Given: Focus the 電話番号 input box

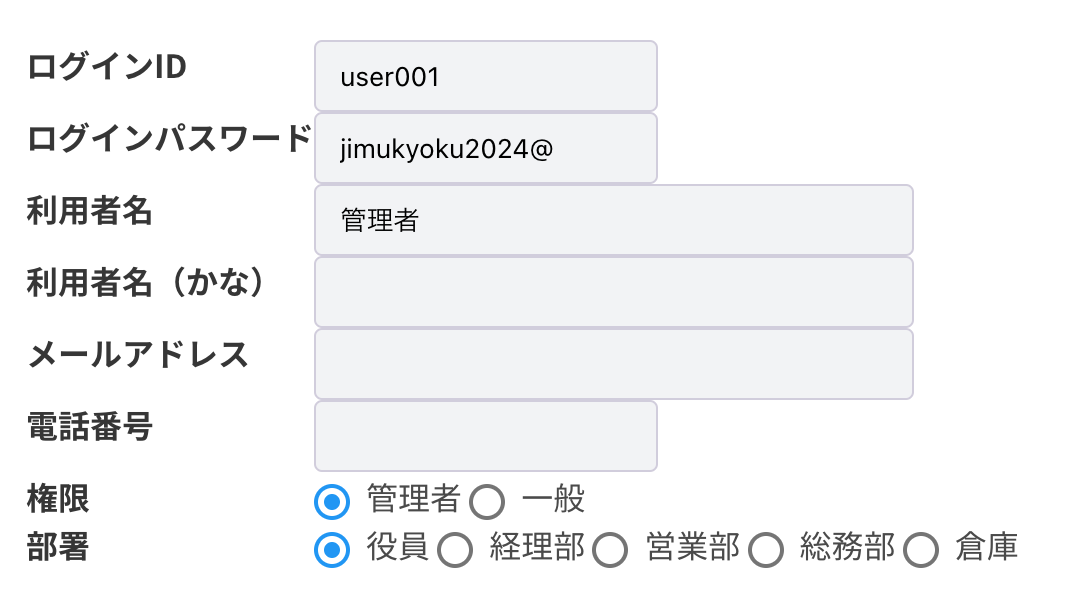Looking at the screenshot, I should [485, 436].
